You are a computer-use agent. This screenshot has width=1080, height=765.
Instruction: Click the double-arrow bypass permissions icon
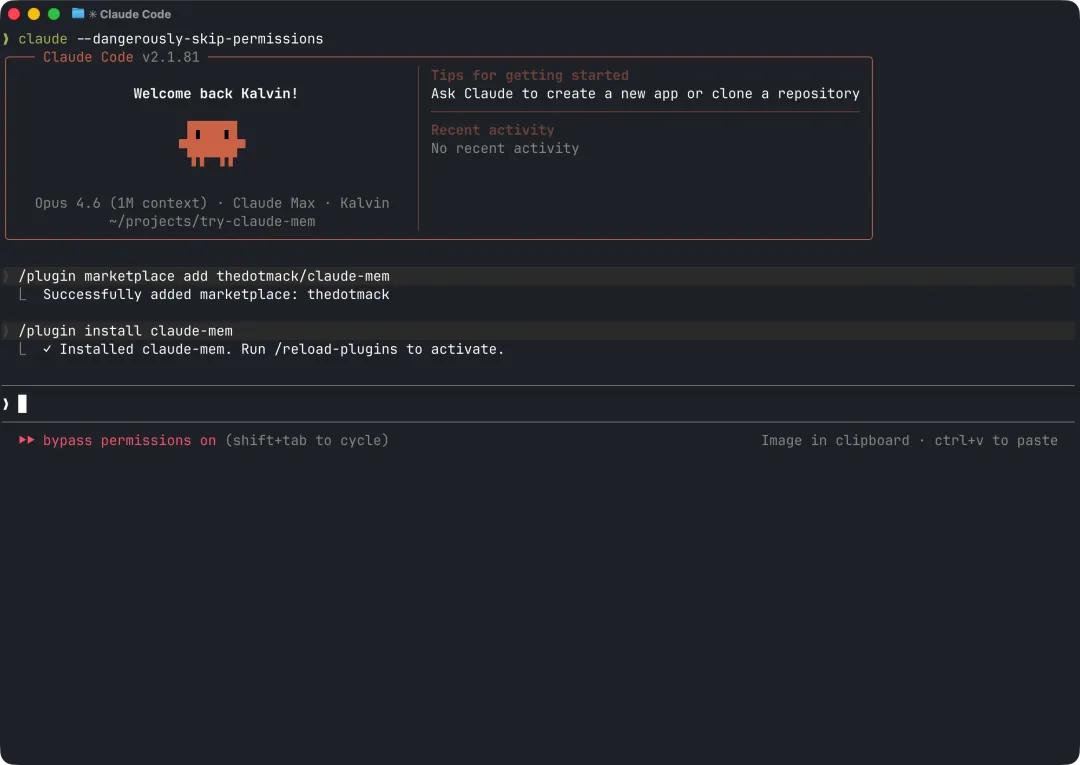(x=27, y=440)
